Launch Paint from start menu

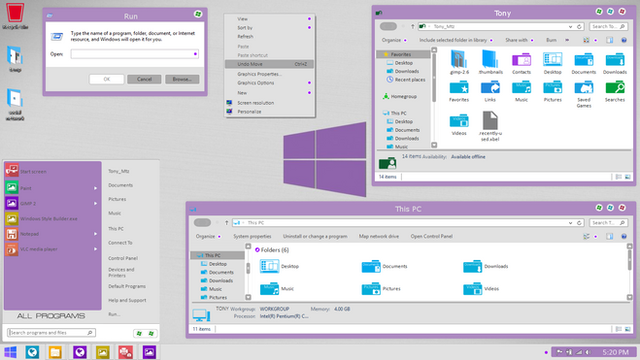(53, 188)
